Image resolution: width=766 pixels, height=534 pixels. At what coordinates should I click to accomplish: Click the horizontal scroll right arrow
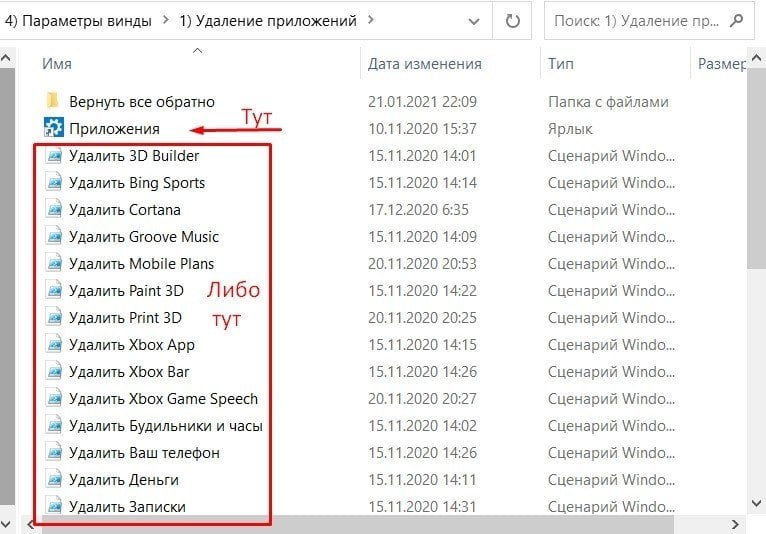click(x=735, y=525)
